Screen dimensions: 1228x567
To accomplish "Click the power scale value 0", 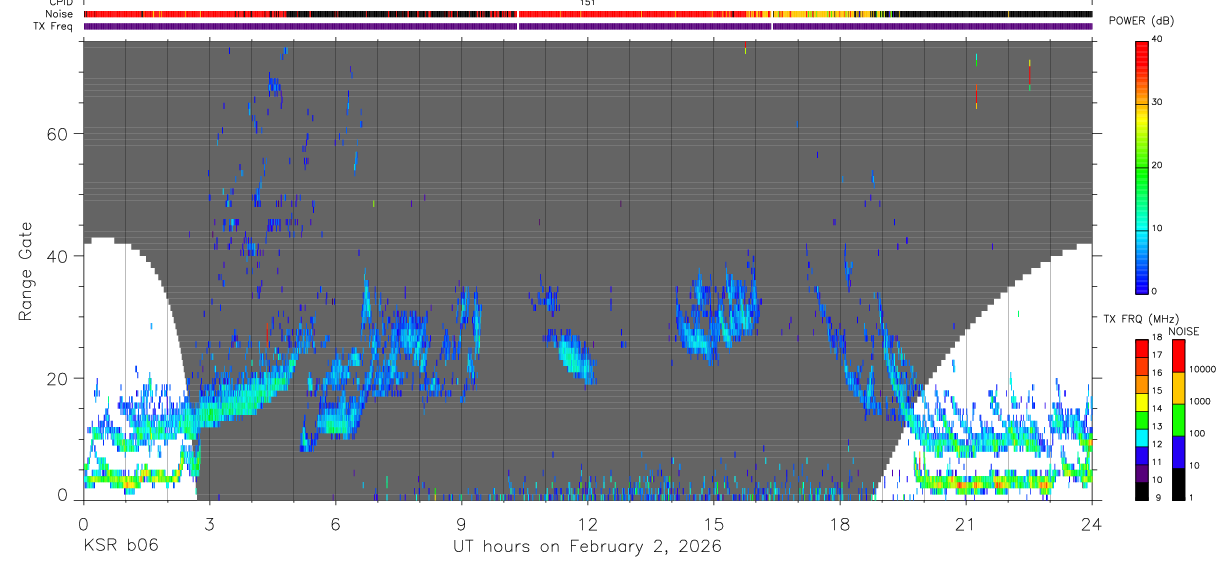I will (x=1153, y=291).
